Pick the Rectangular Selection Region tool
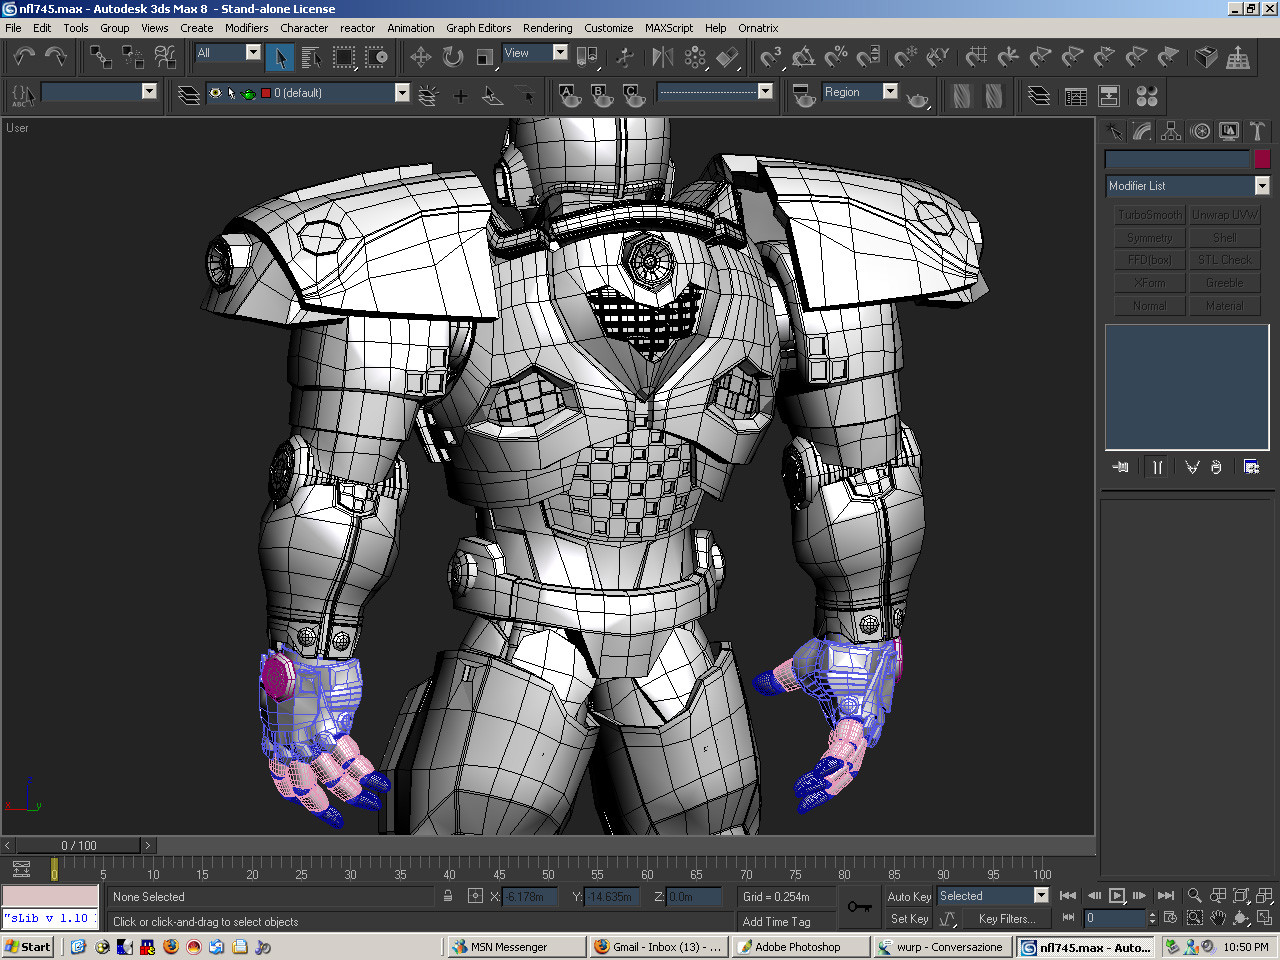Screen dimensions: 1280x960 (x=344, y=57)
